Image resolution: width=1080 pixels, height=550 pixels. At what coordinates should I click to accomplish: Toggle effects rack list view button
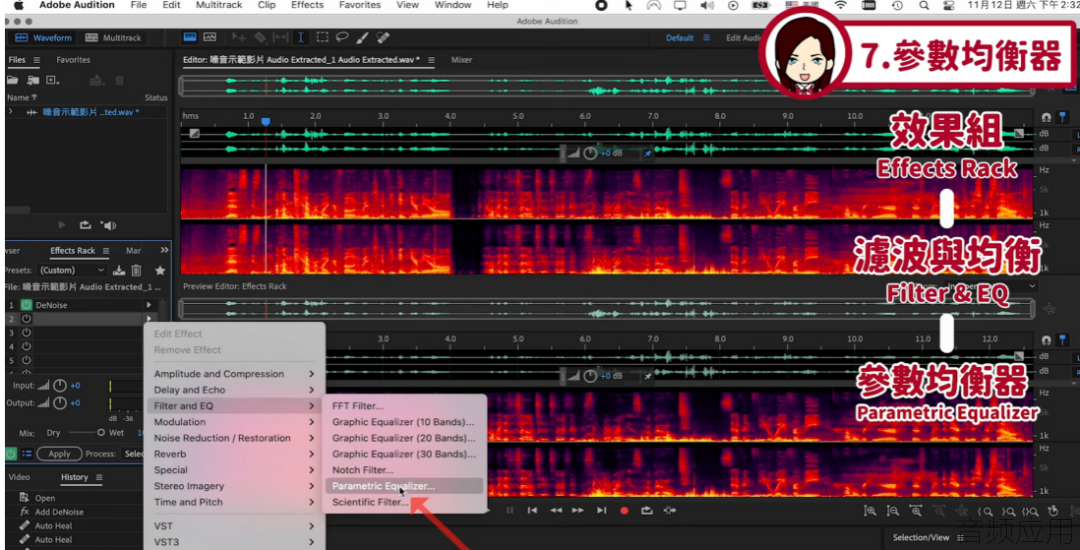27,454
